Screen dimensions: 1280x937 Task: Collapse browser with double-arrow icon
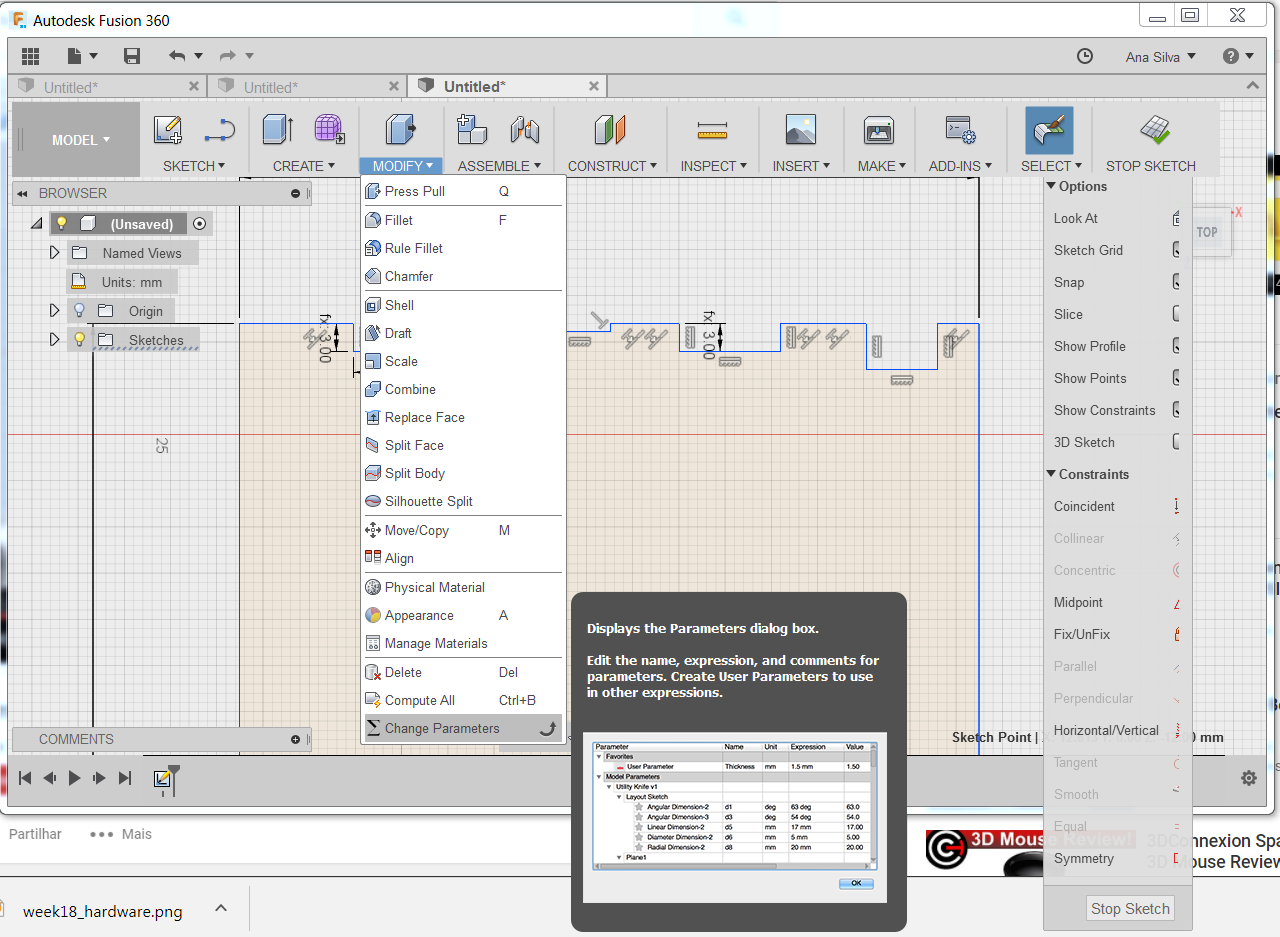tap(22, 194)
